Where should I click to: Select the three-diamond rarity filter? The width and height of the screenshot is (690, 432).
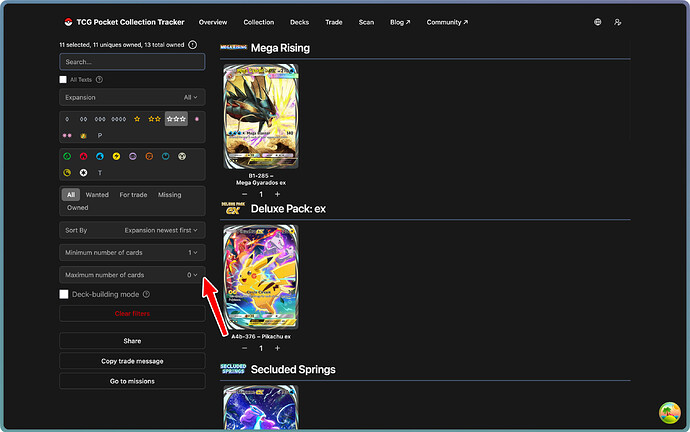[x=100, y=119]
